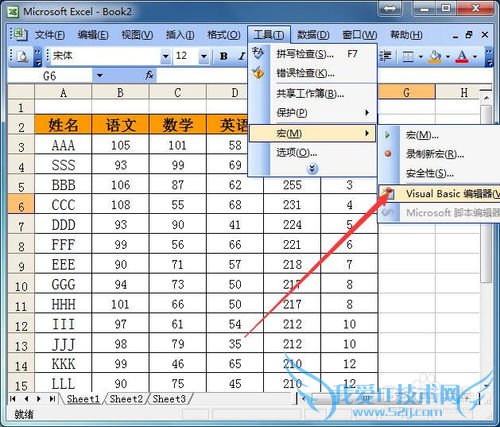
Task: Expand the Tools menu with double chevron
Action: (x=312, y=169)
